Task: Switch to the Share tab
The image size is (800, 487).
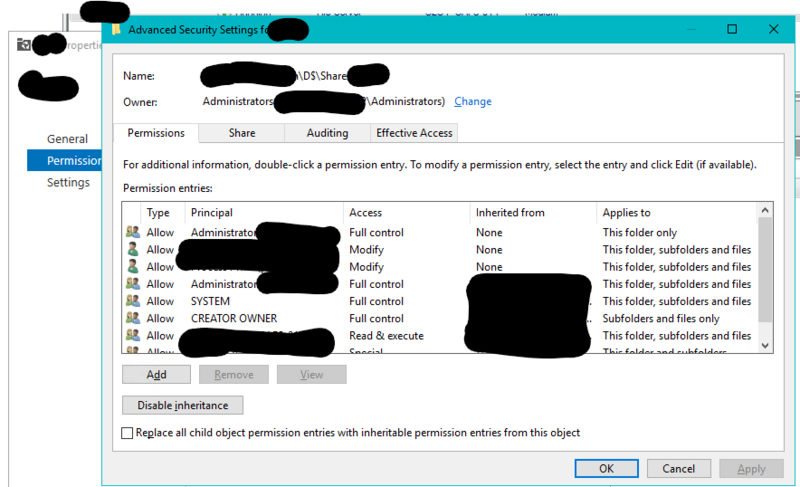Action: [x=242, y=133]
